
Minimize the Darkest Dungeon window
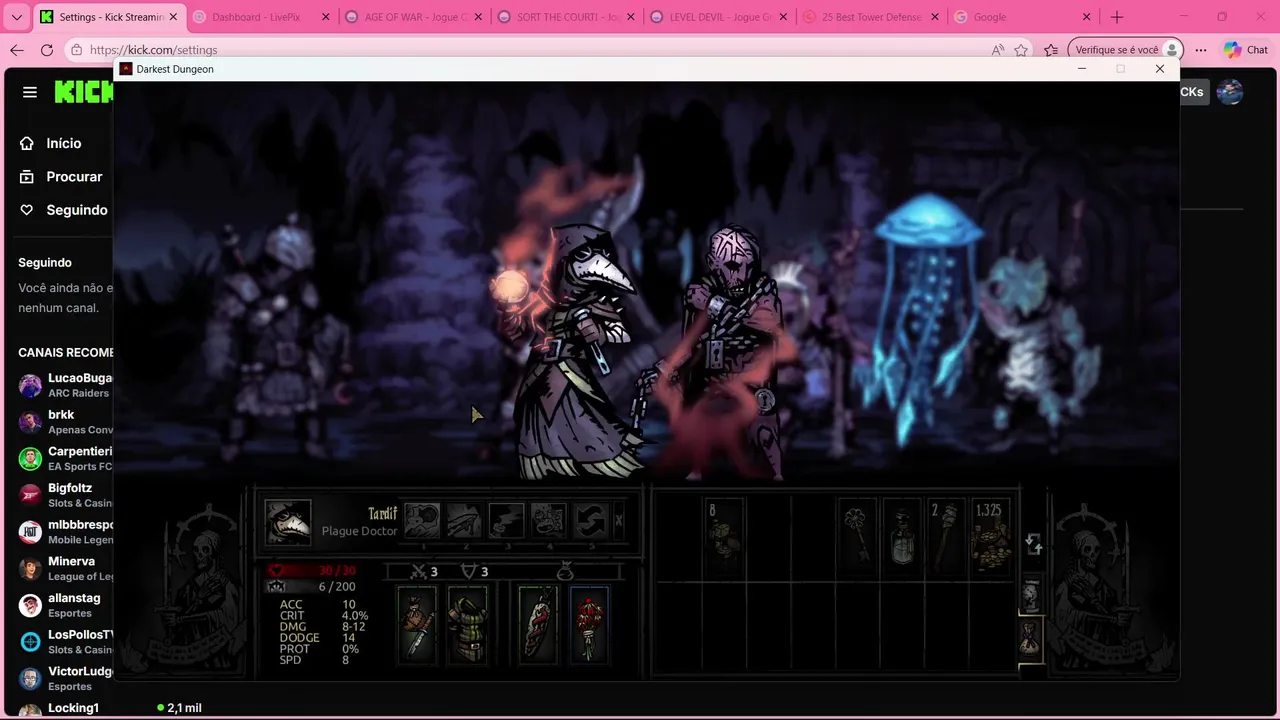click(1081, 69)
